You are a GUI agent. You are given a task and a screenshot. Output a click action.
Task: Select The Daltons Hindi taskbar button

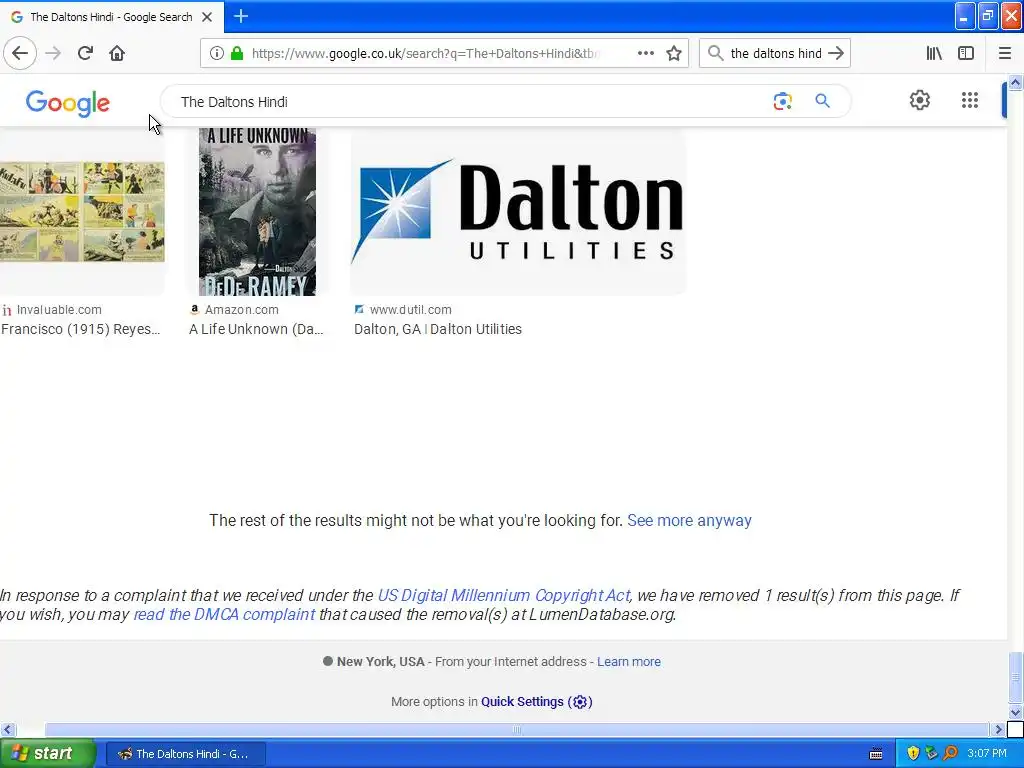point(185,754)
